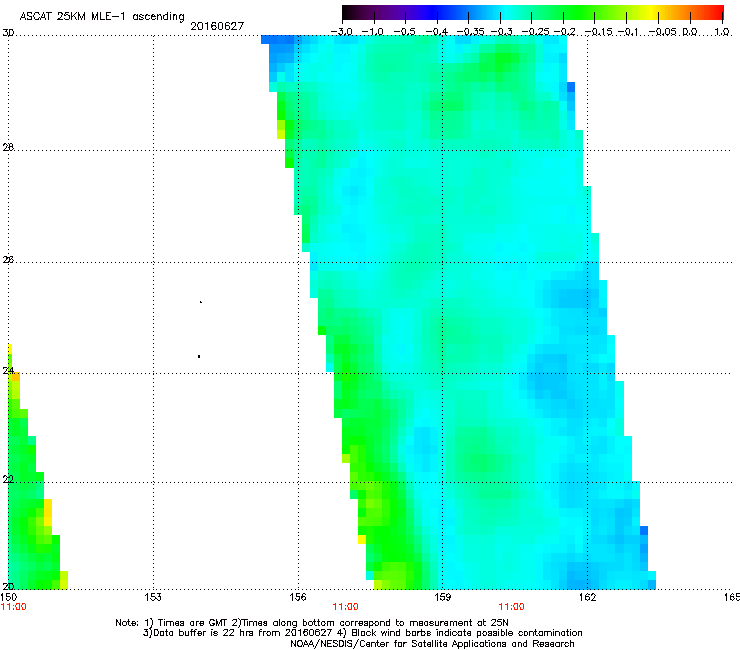Viewport: 740px width, 650px height.
Task: Click the '-0.4' color scale label
Action: pos(437,32)
